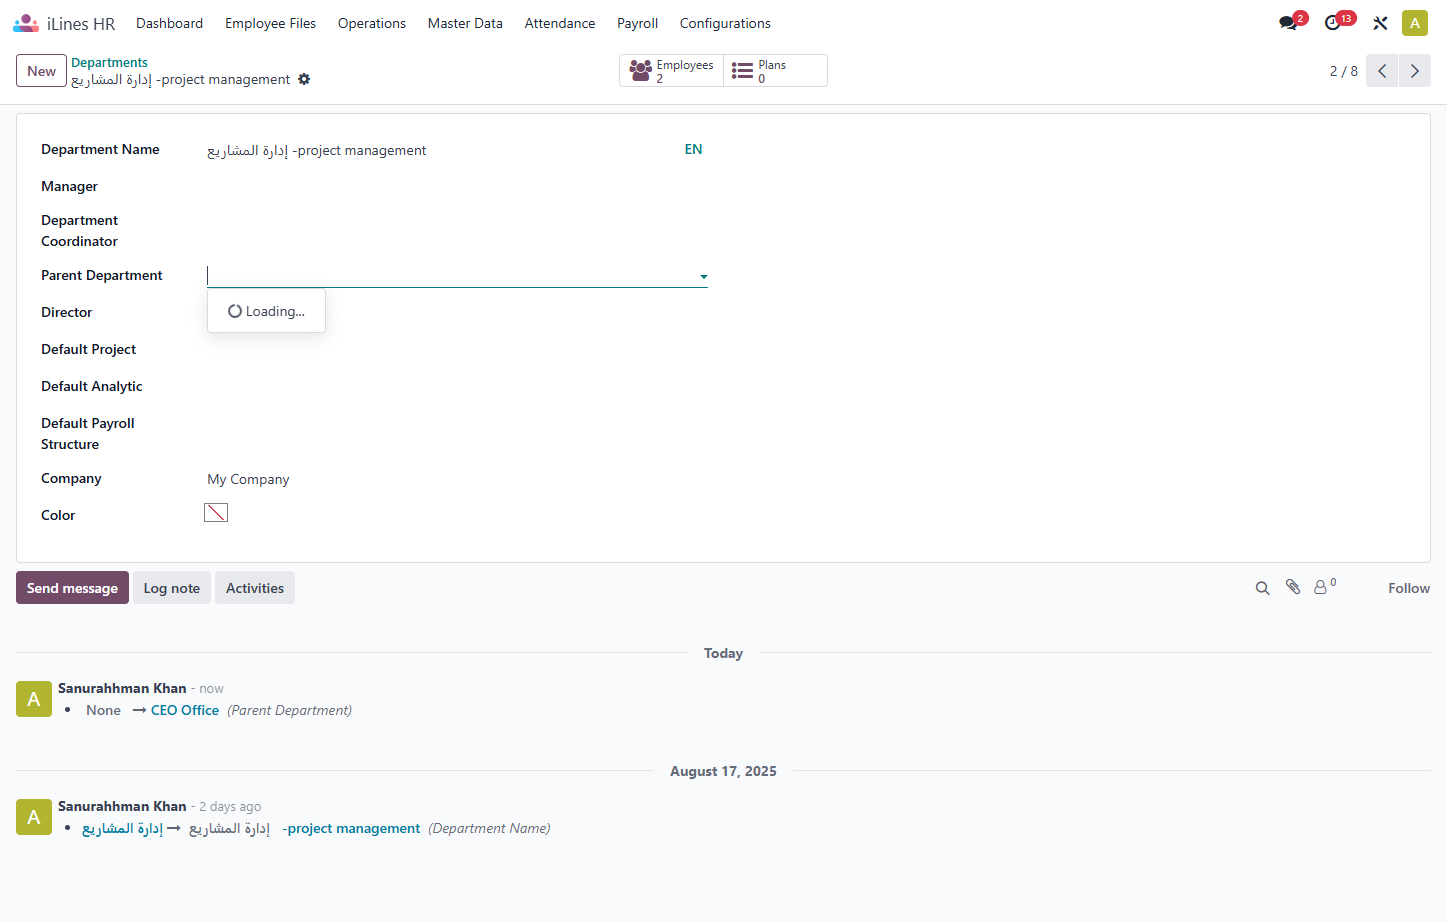Viewport: 1447px width, 922px height.
Task: Open the Master Data menu
Action: pos(465,23)
